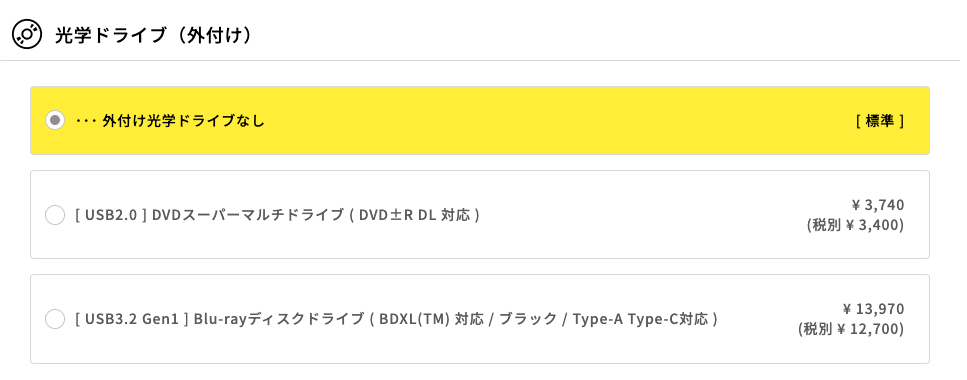Click the 光学ドライブ（外付け）section heading
967x380 pixels.
[154, 35]
